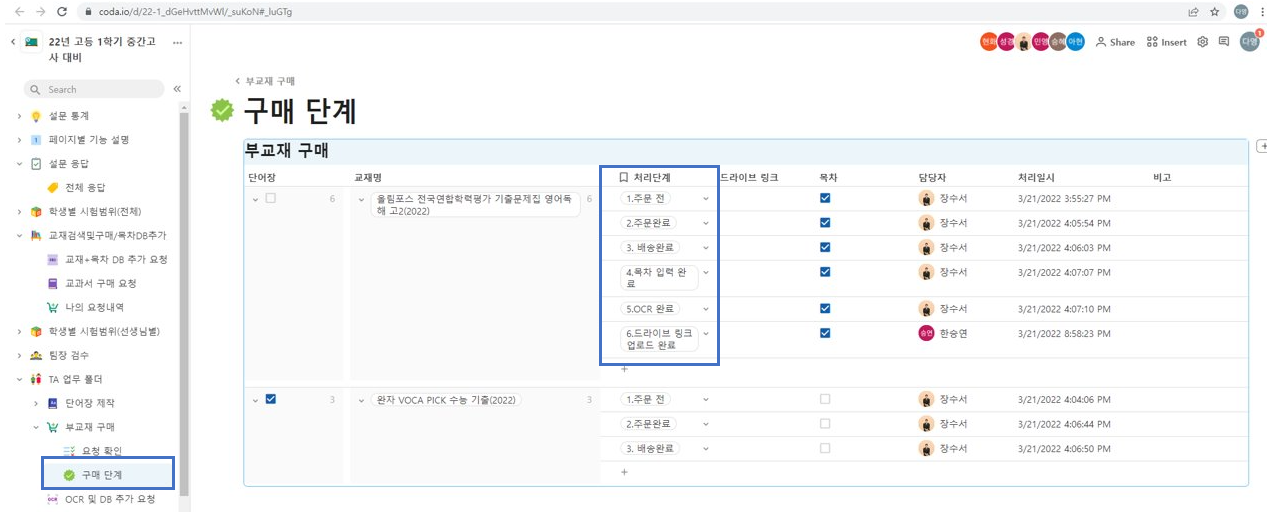Open 학생별 시험범위(전체) page

coord(95,212)
